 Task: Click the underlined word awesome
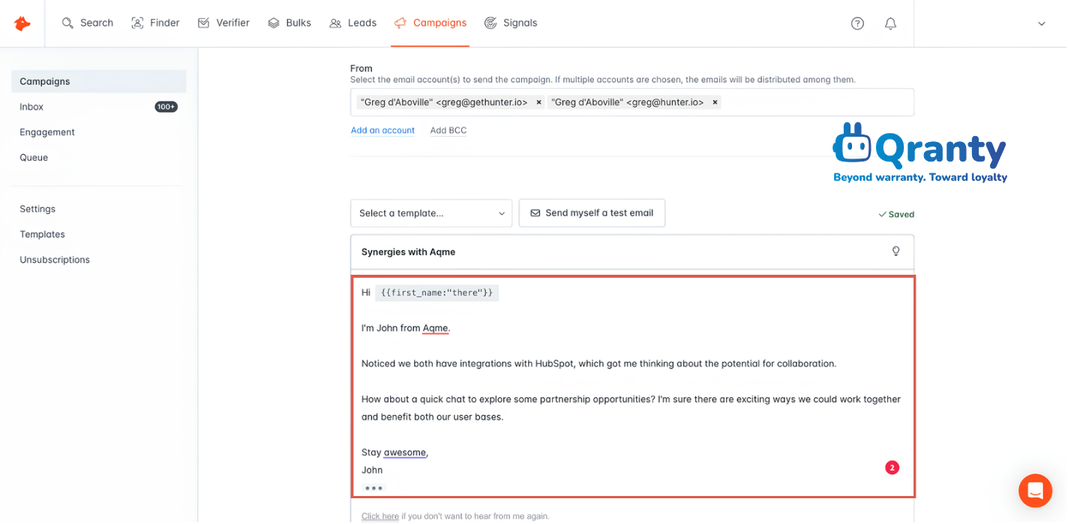[x=405, y=452]
